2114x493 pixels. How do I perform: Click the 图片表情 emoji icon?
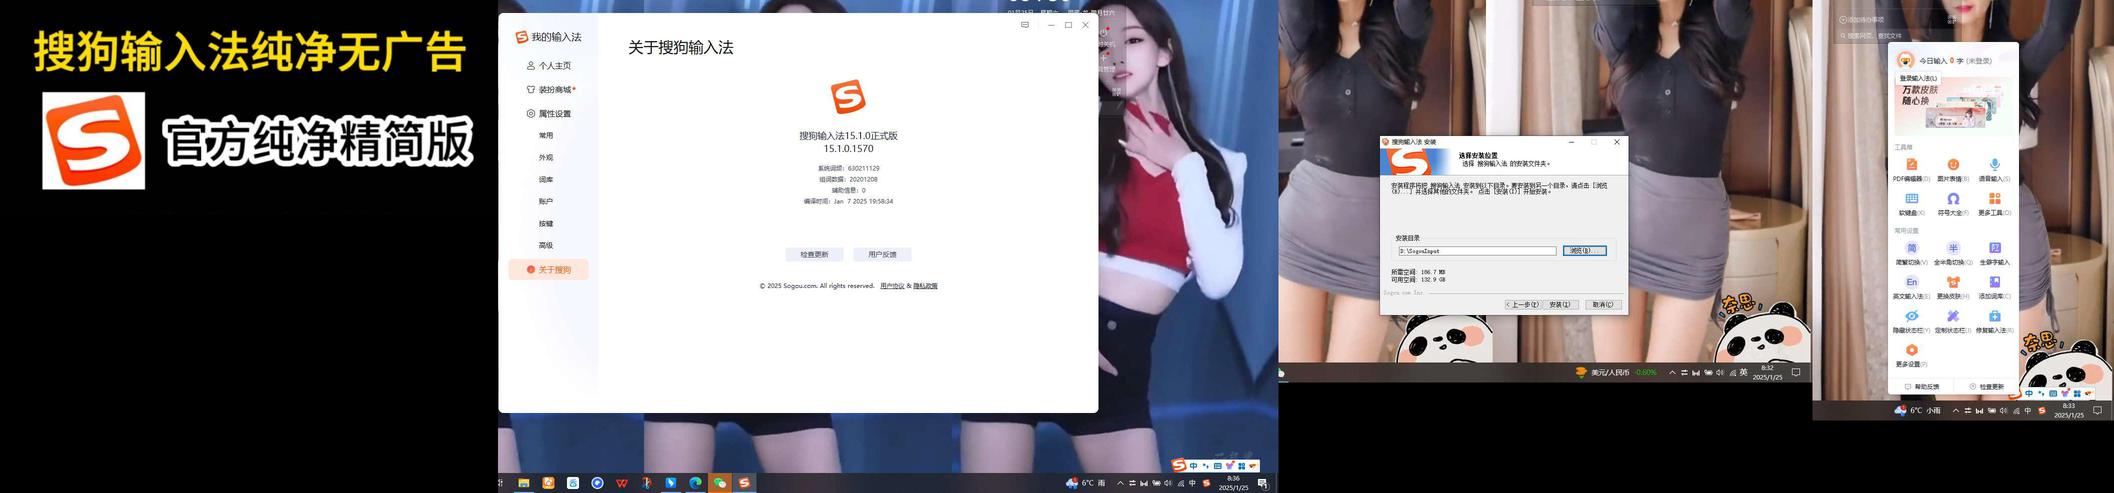point(1952,165)
